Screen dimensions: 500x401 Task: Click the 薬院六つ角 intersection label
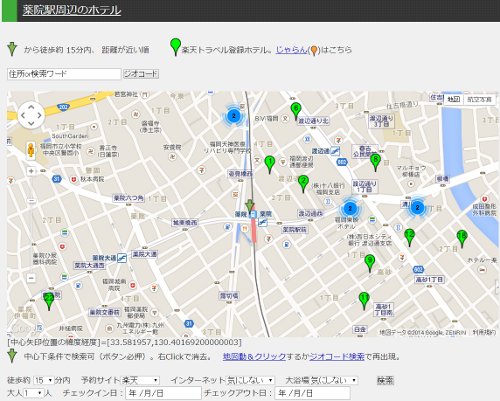[128, 198]
